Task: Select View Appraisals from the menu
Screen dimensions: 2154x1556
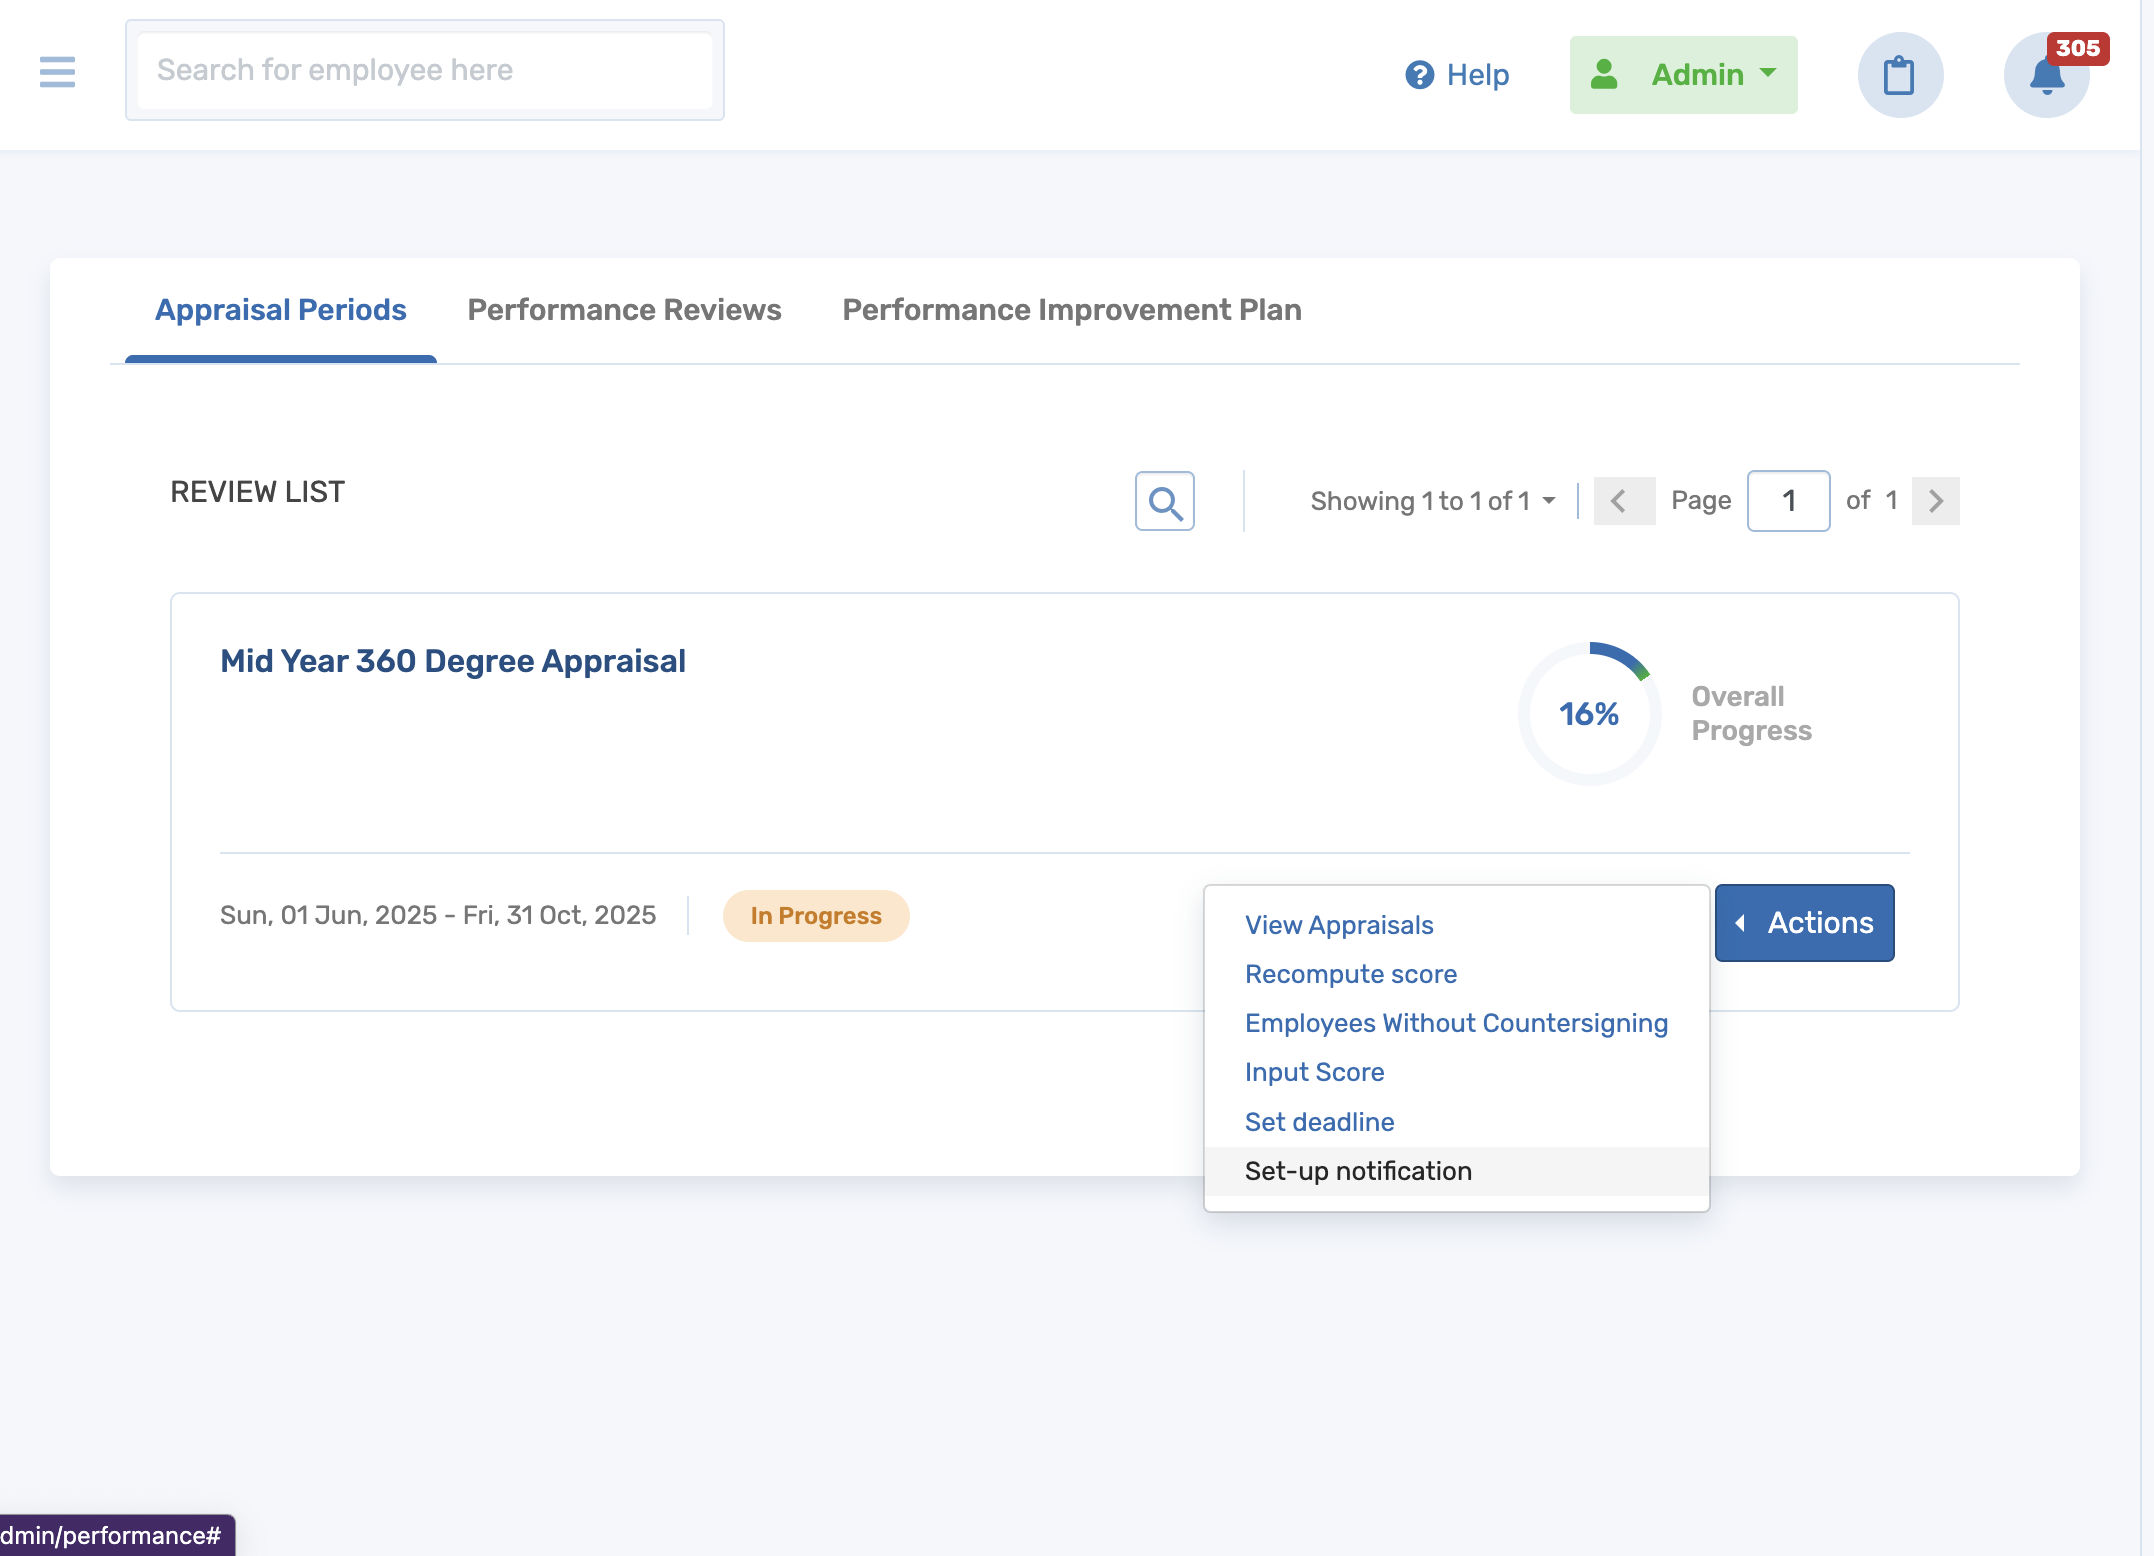Action: 1338,925
